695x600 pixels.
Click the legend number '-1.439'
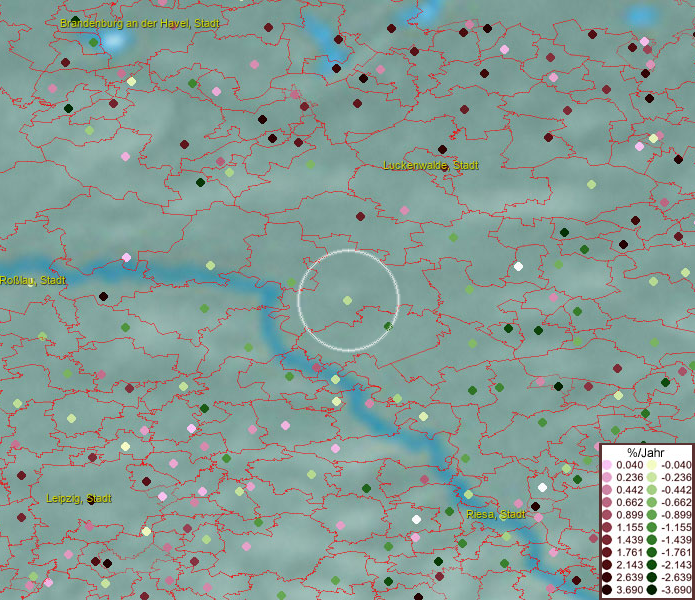(x=676, y=540)
